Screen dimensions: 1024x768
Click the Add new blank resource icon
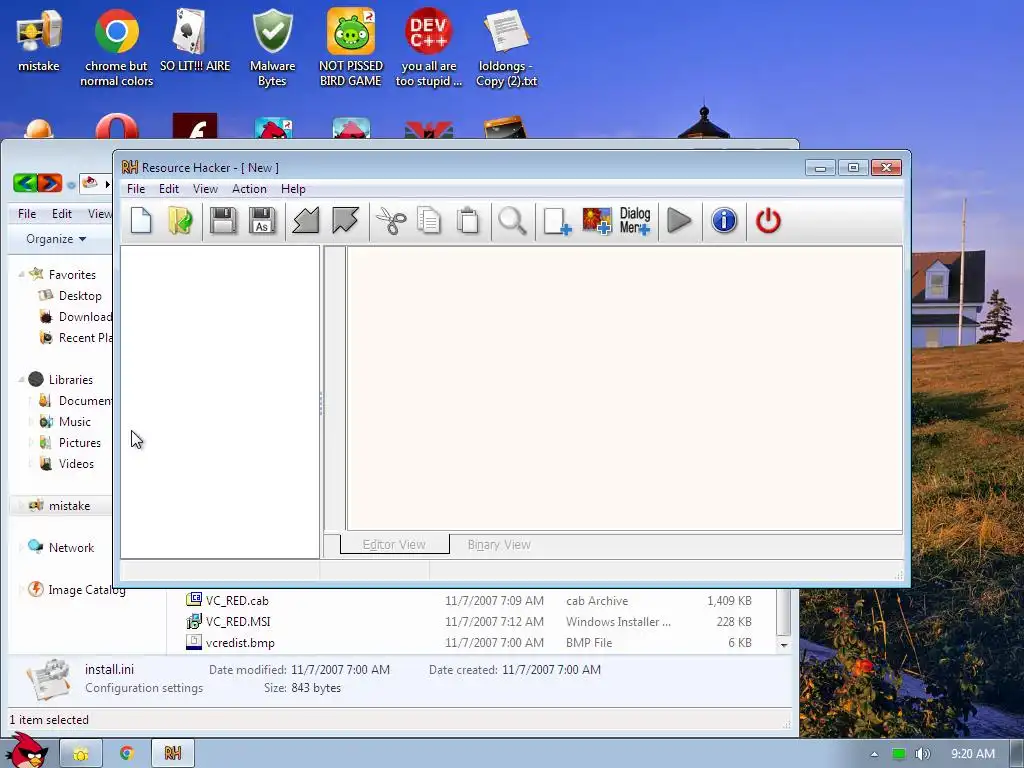pyautogui.click(x=557, y=221)
